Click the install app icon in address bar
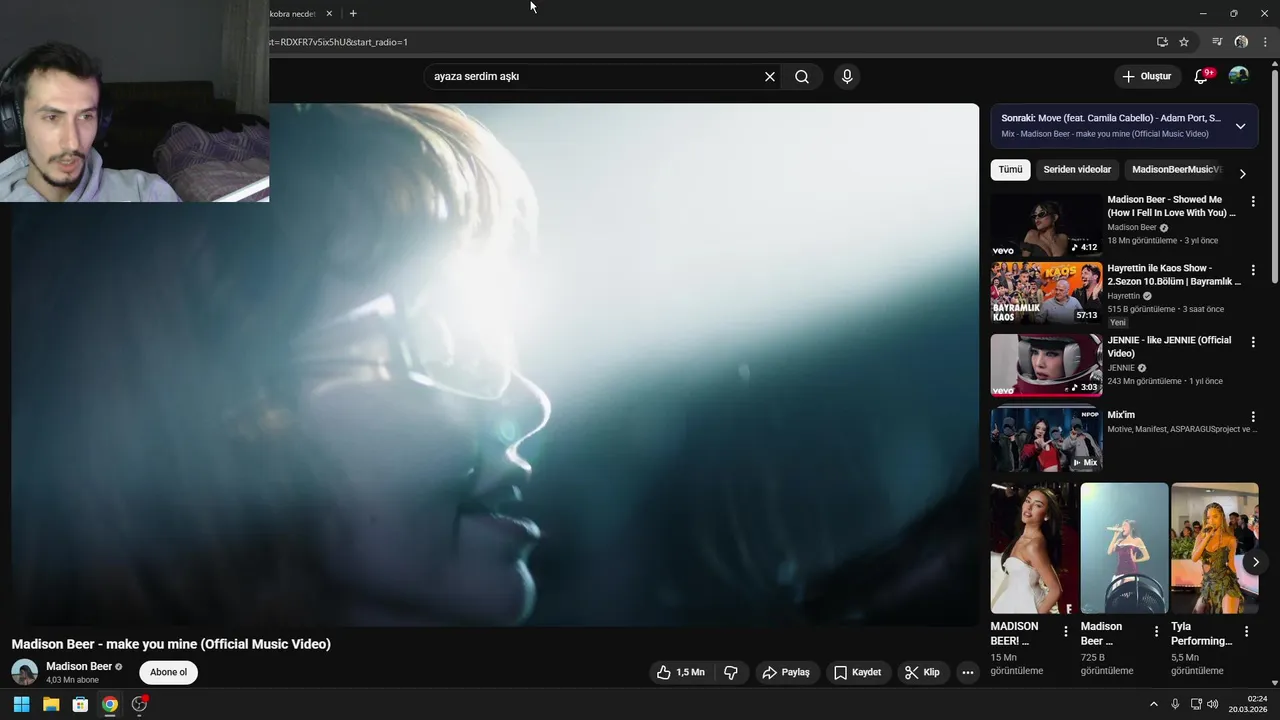This screenshot has width=1280, height=720. pos(1162,42)
